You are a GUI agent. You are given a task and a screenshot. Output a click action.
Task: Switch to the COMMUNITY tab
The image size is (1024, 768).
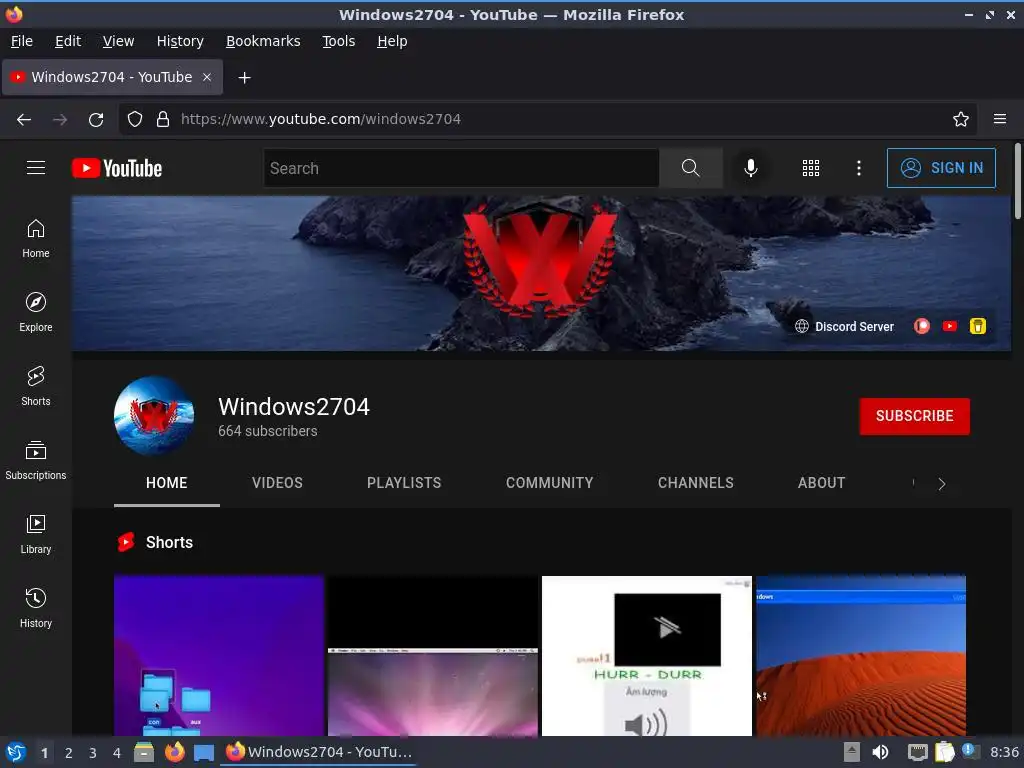point(549,483)
